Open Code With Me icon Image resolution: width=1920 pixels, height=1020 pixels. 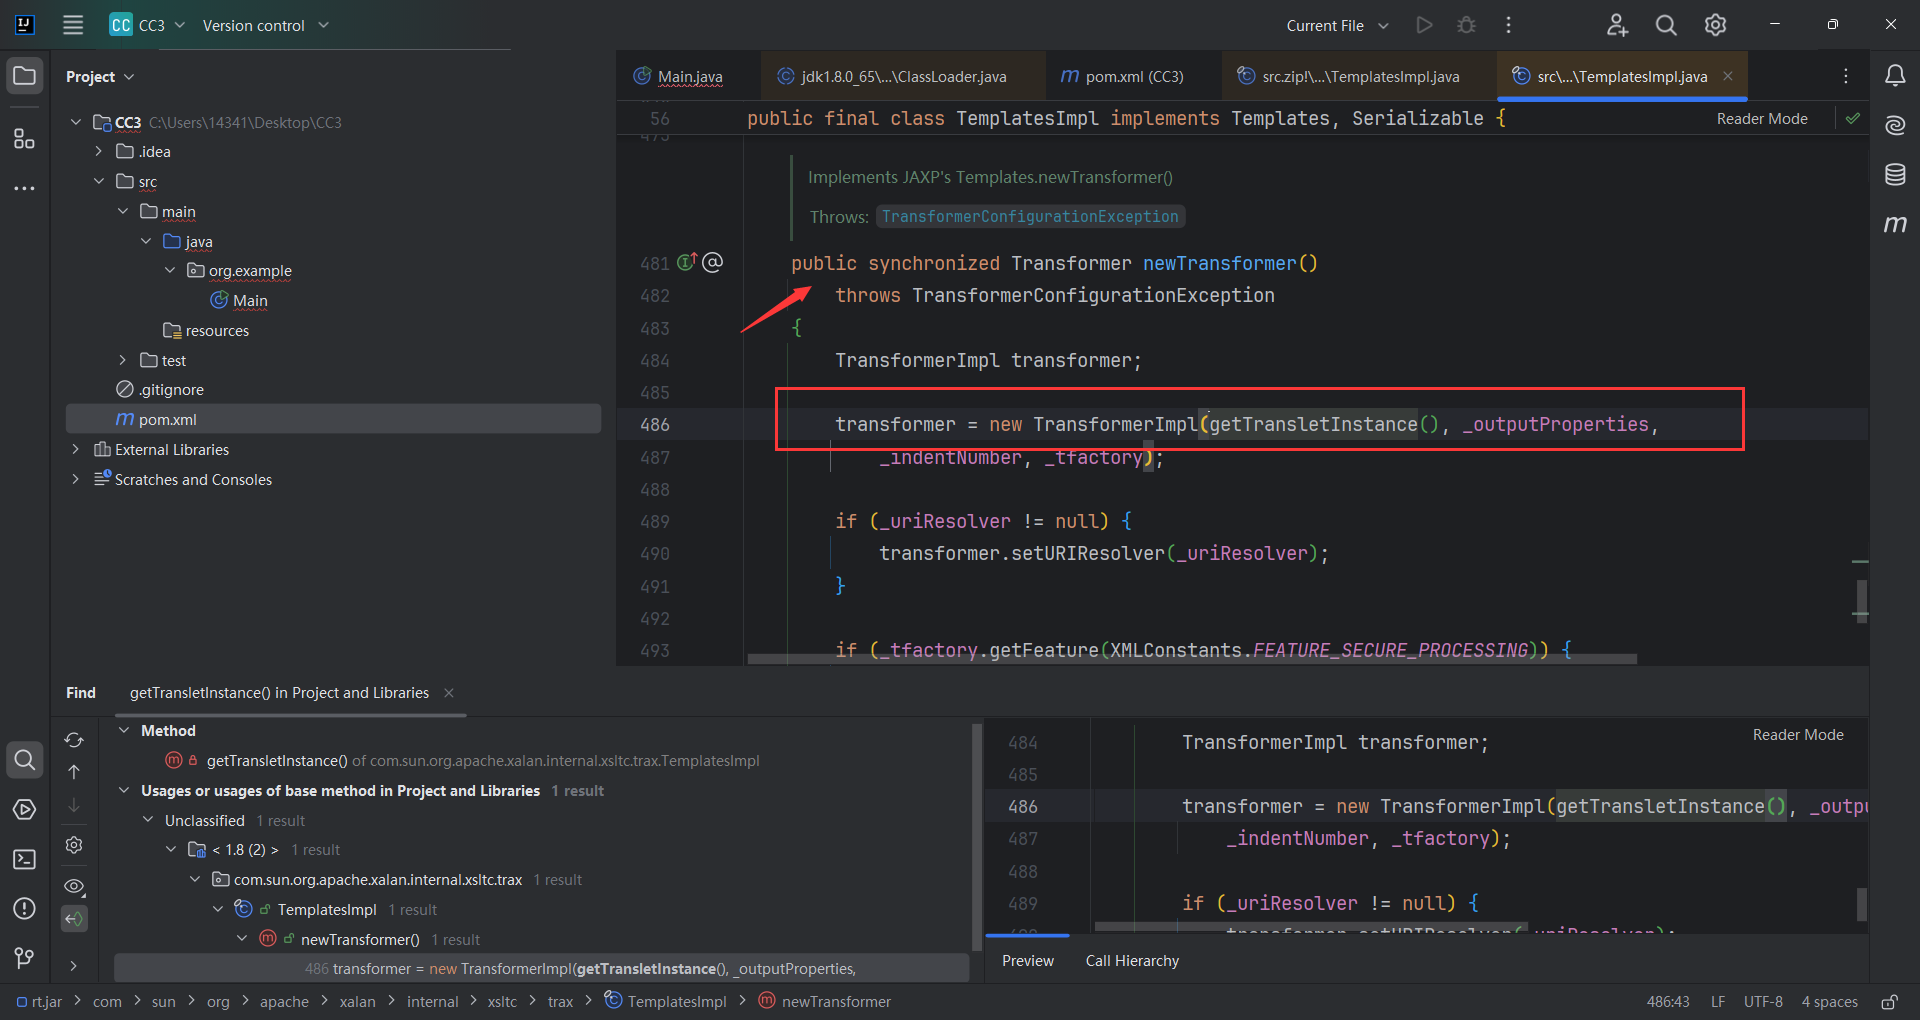1617,25
